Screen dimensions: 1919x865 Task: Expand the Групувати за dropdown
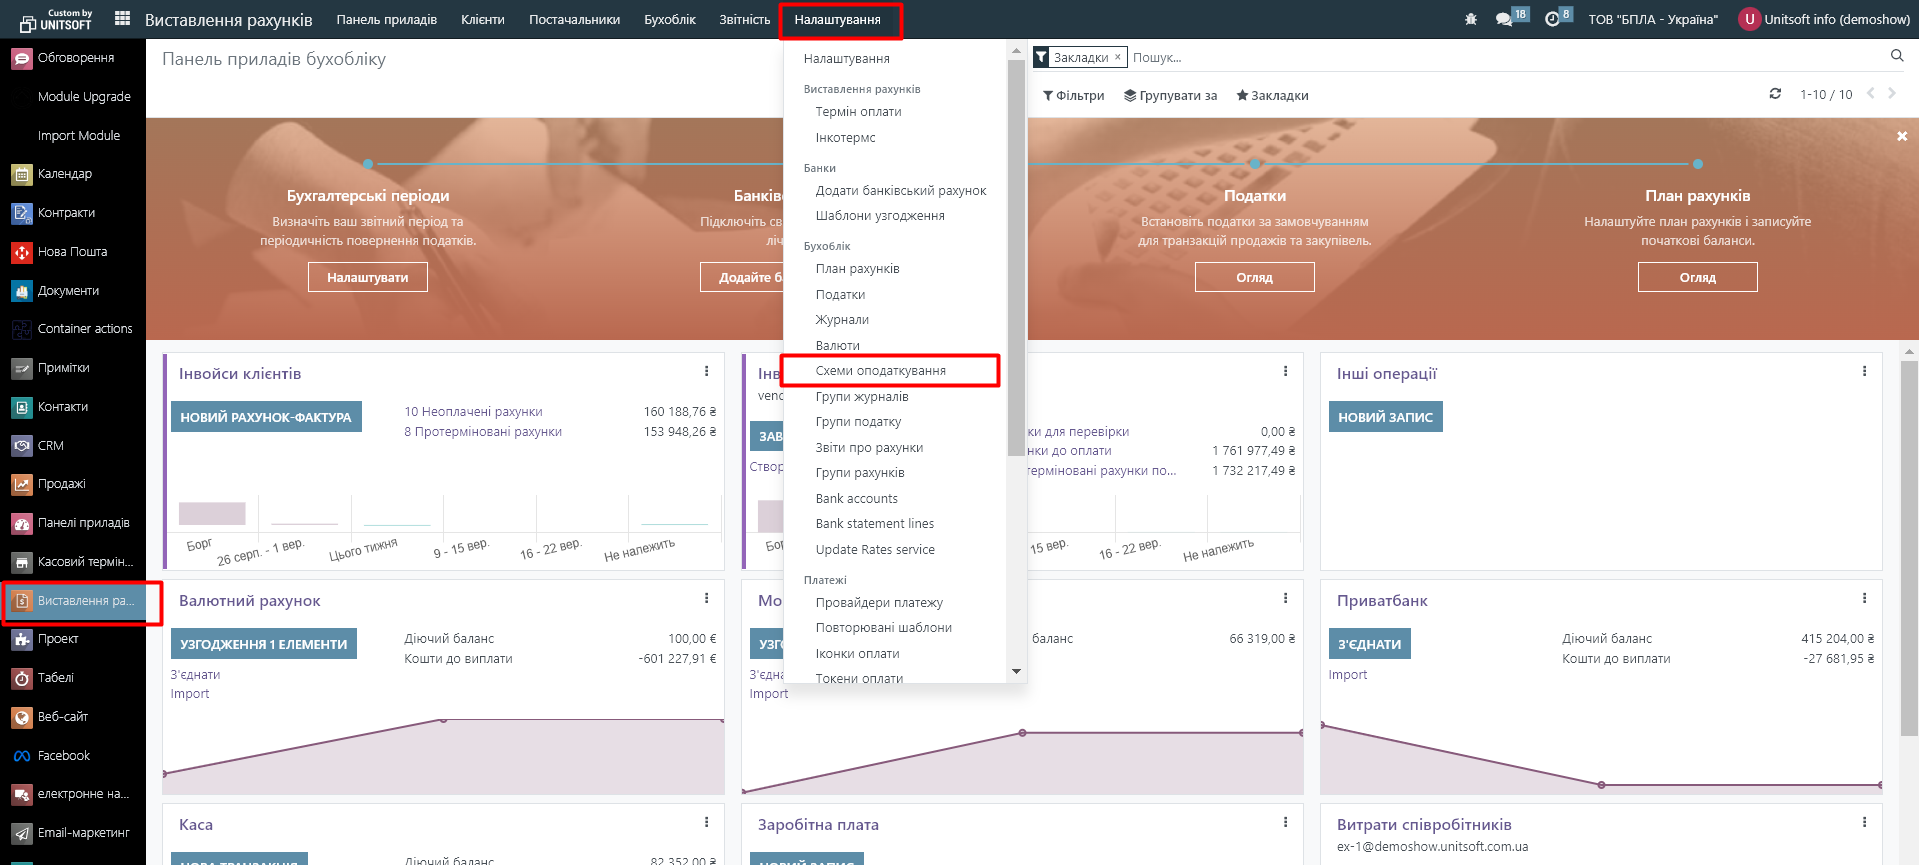[1170, 96]
